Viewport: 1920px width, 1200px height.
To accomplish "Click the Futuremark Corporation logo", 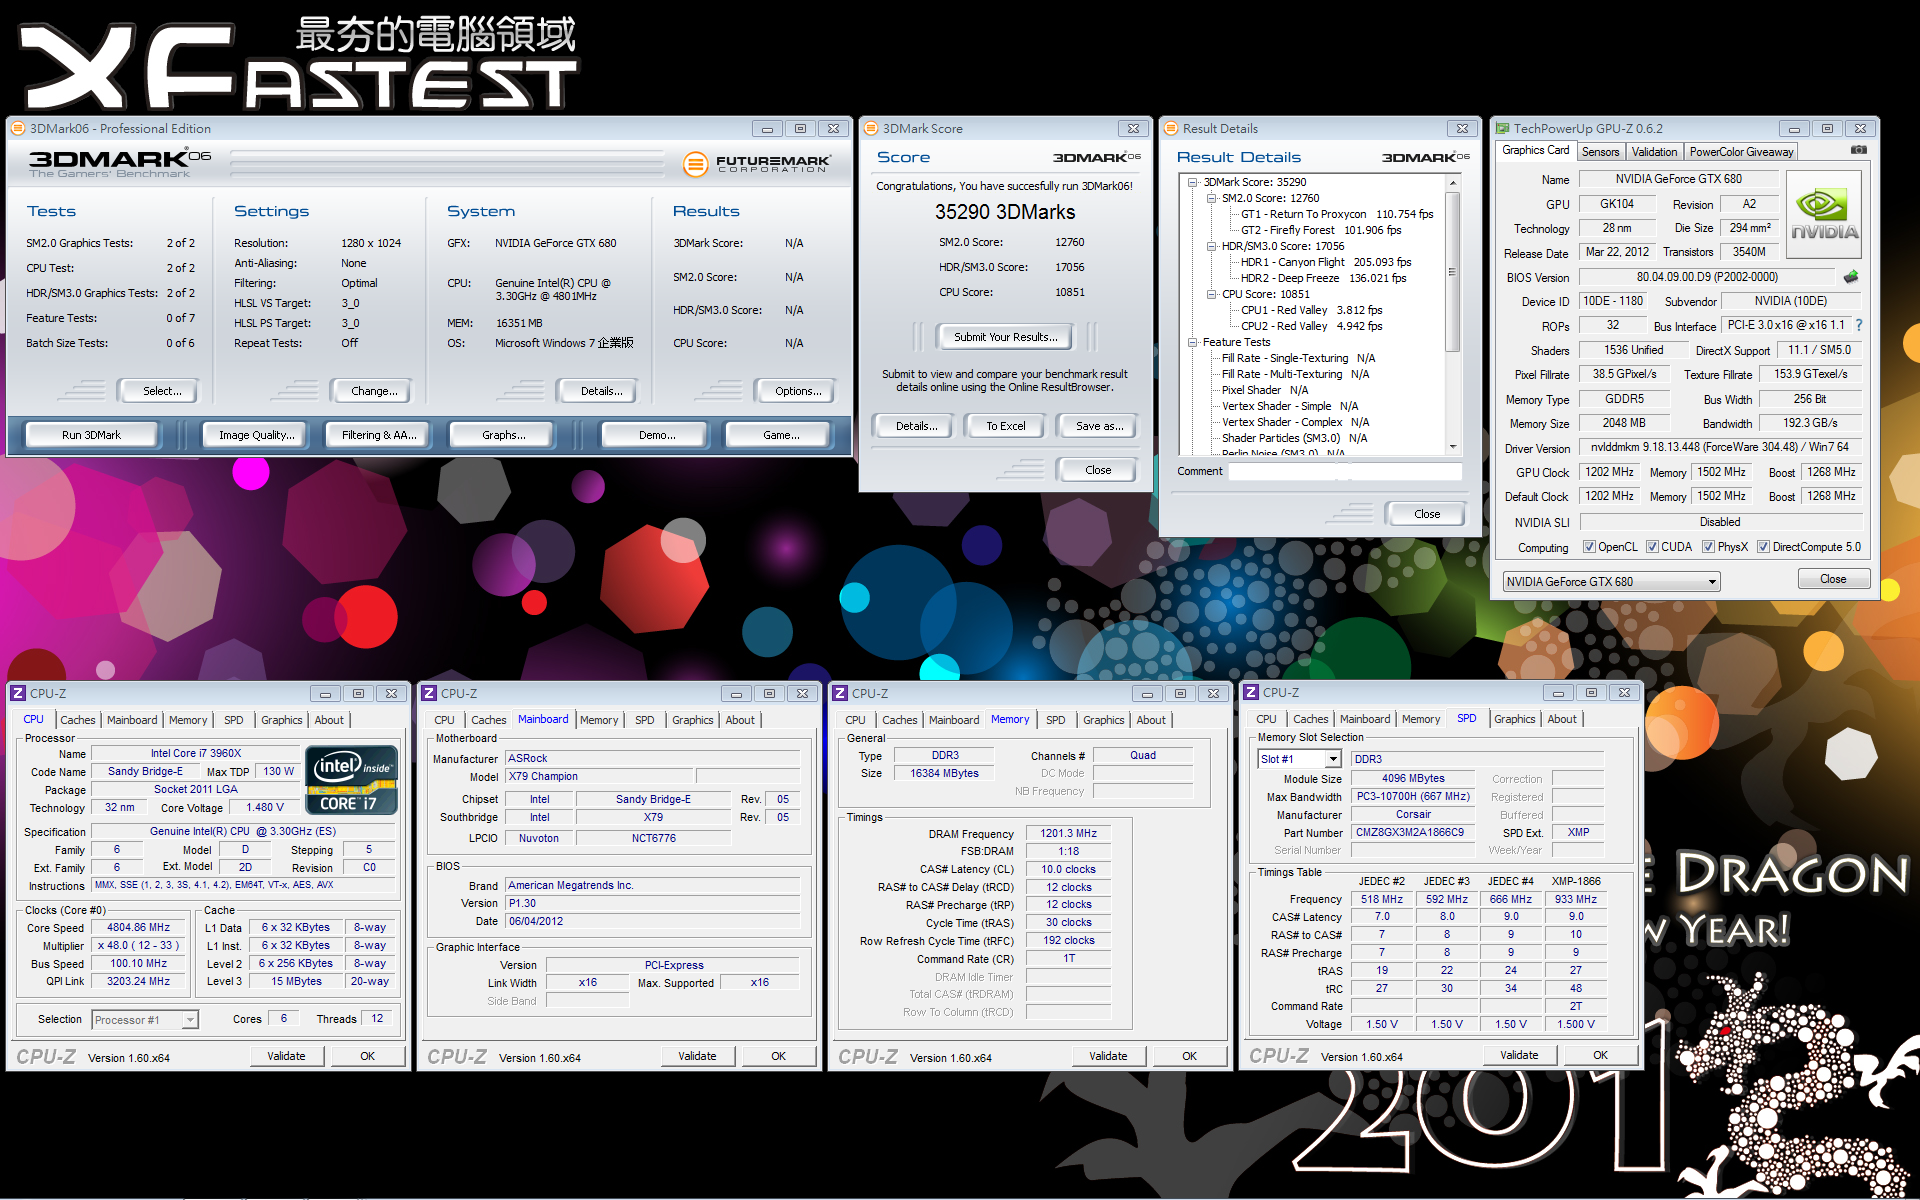I will tap(757, 164).
